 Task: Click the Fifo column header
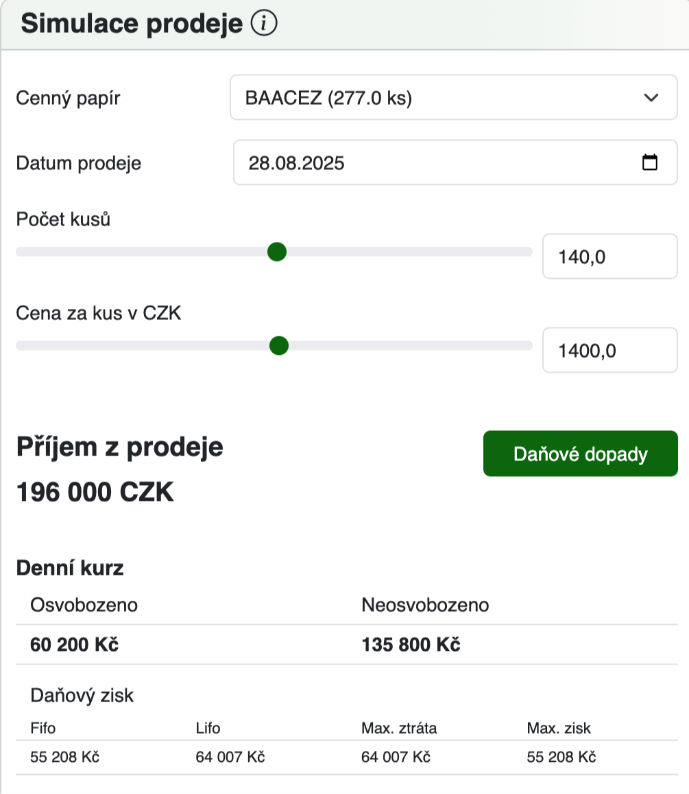43,728
